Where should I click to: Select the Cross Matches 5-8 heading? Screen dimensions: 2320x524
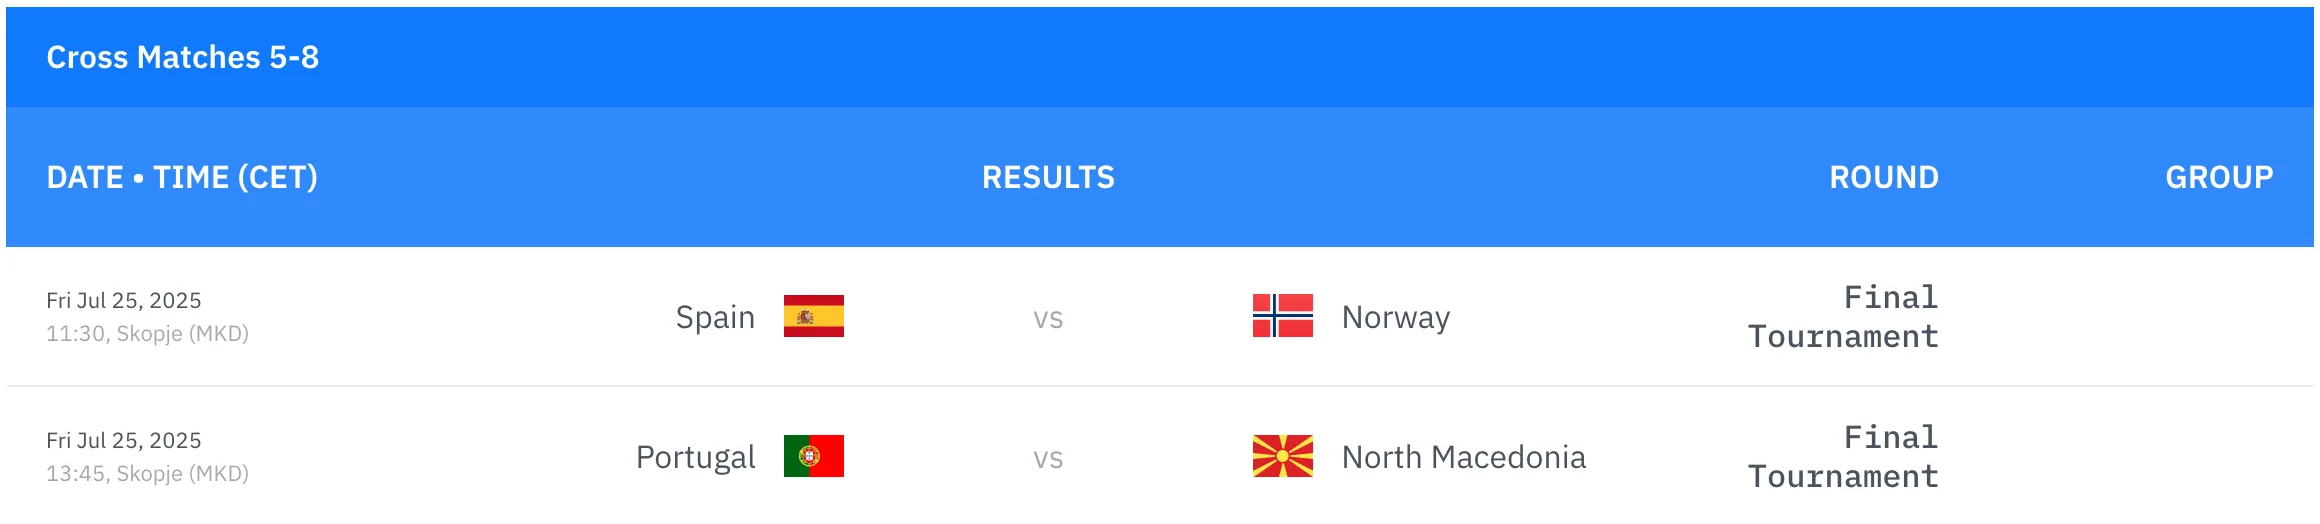click(x=183, y=57)
